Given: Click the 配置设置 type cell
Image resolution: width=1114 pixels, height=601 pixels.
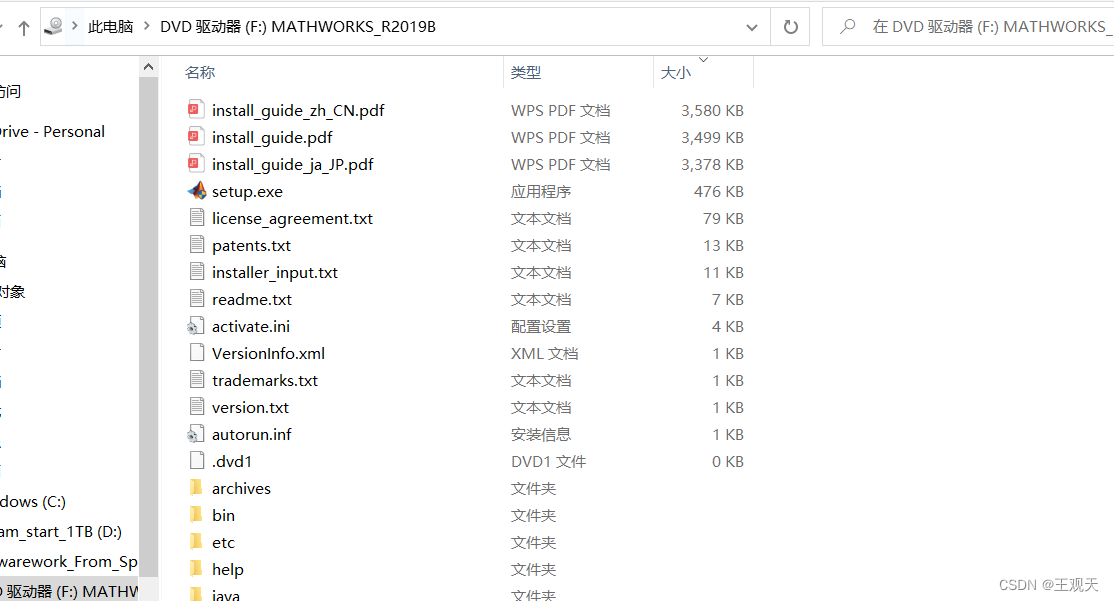Looking at the screenshot, I should pyautogui.click(x=541, y=327).
